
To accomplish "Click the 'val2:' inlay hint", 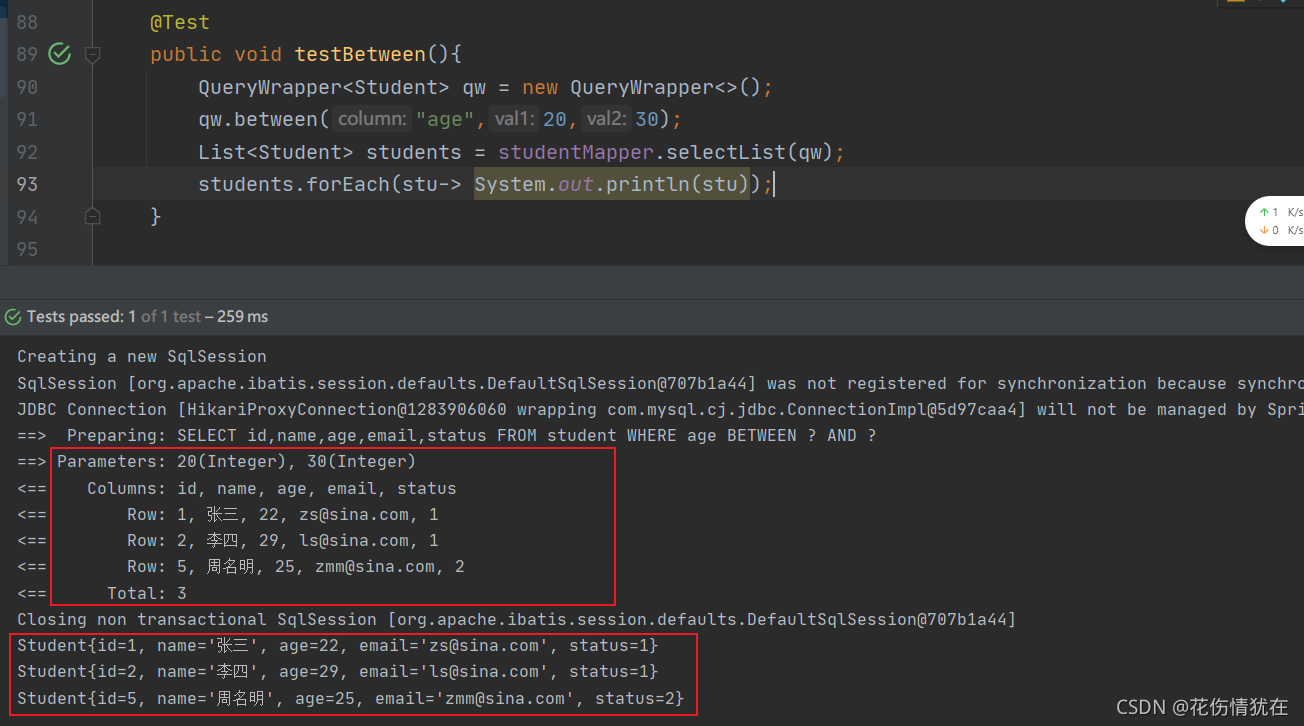I will pos(607,120).
